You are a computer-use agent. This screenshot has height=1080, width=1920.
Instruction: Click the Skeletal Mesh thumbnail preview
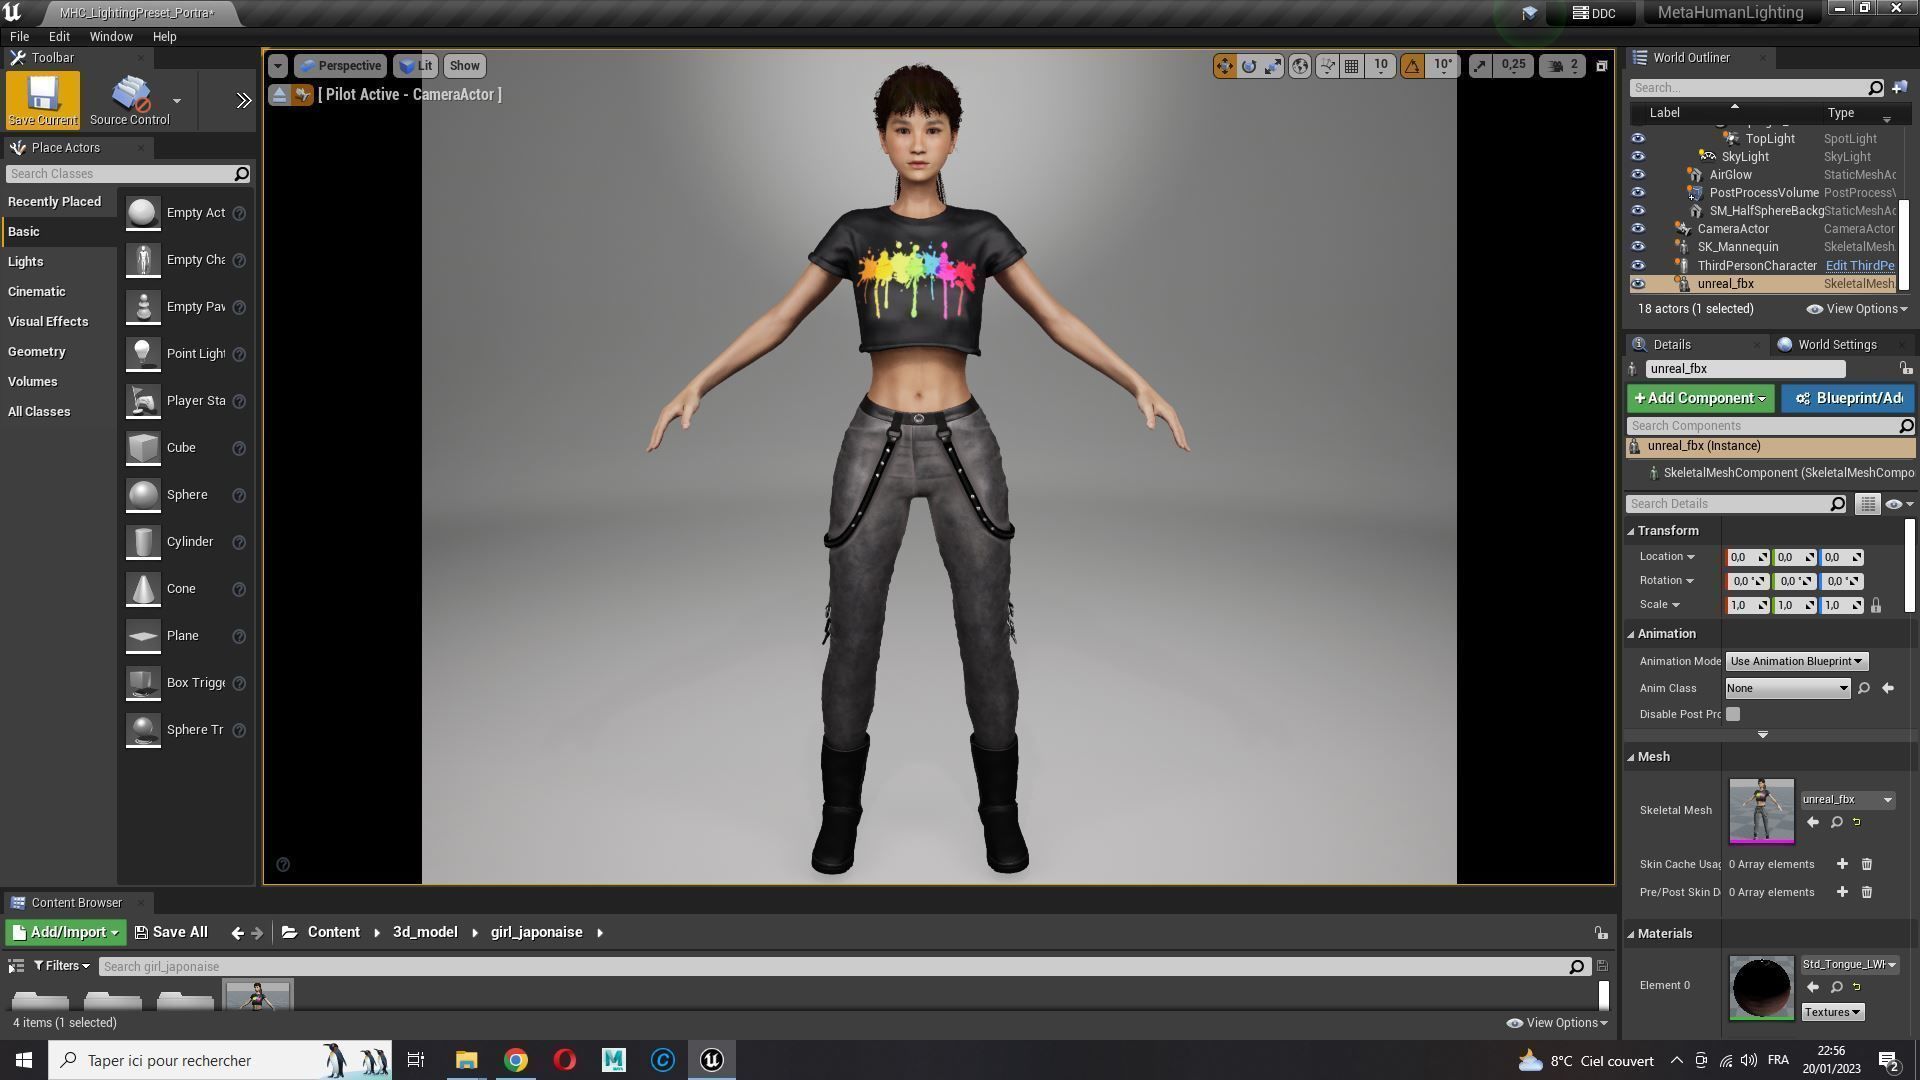pyautogui.click(x=1761, y=810)
